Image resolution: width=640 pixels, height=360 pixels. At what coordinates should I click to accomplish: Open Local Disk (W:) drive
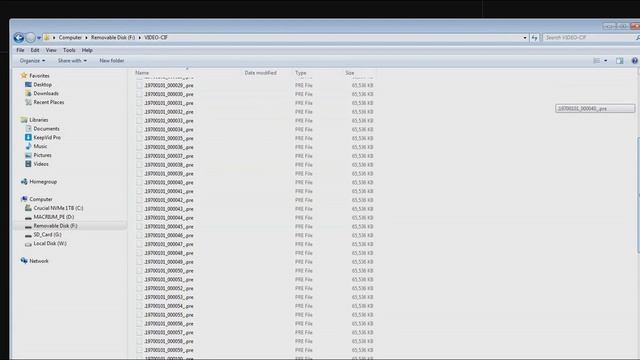[x=50, y=244]
